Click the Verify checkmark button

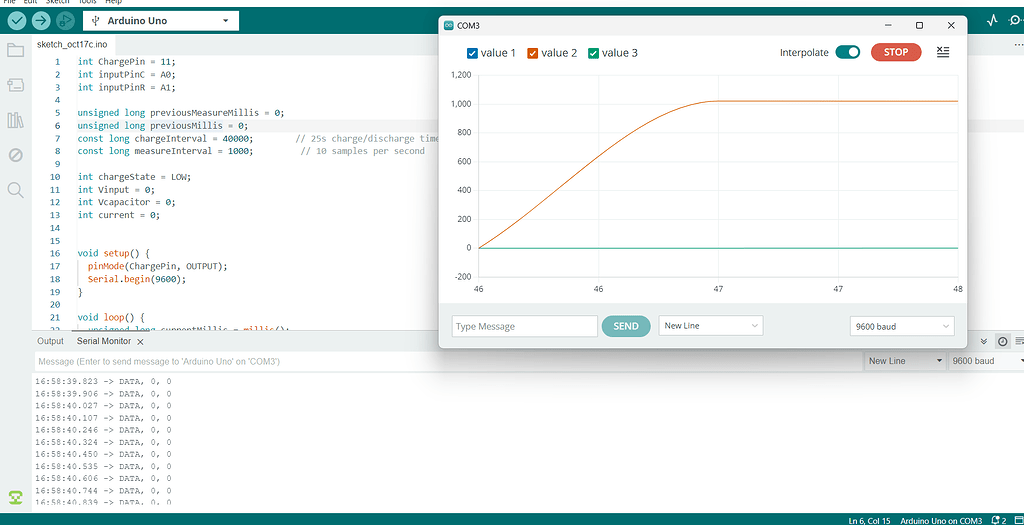[17, 20]
